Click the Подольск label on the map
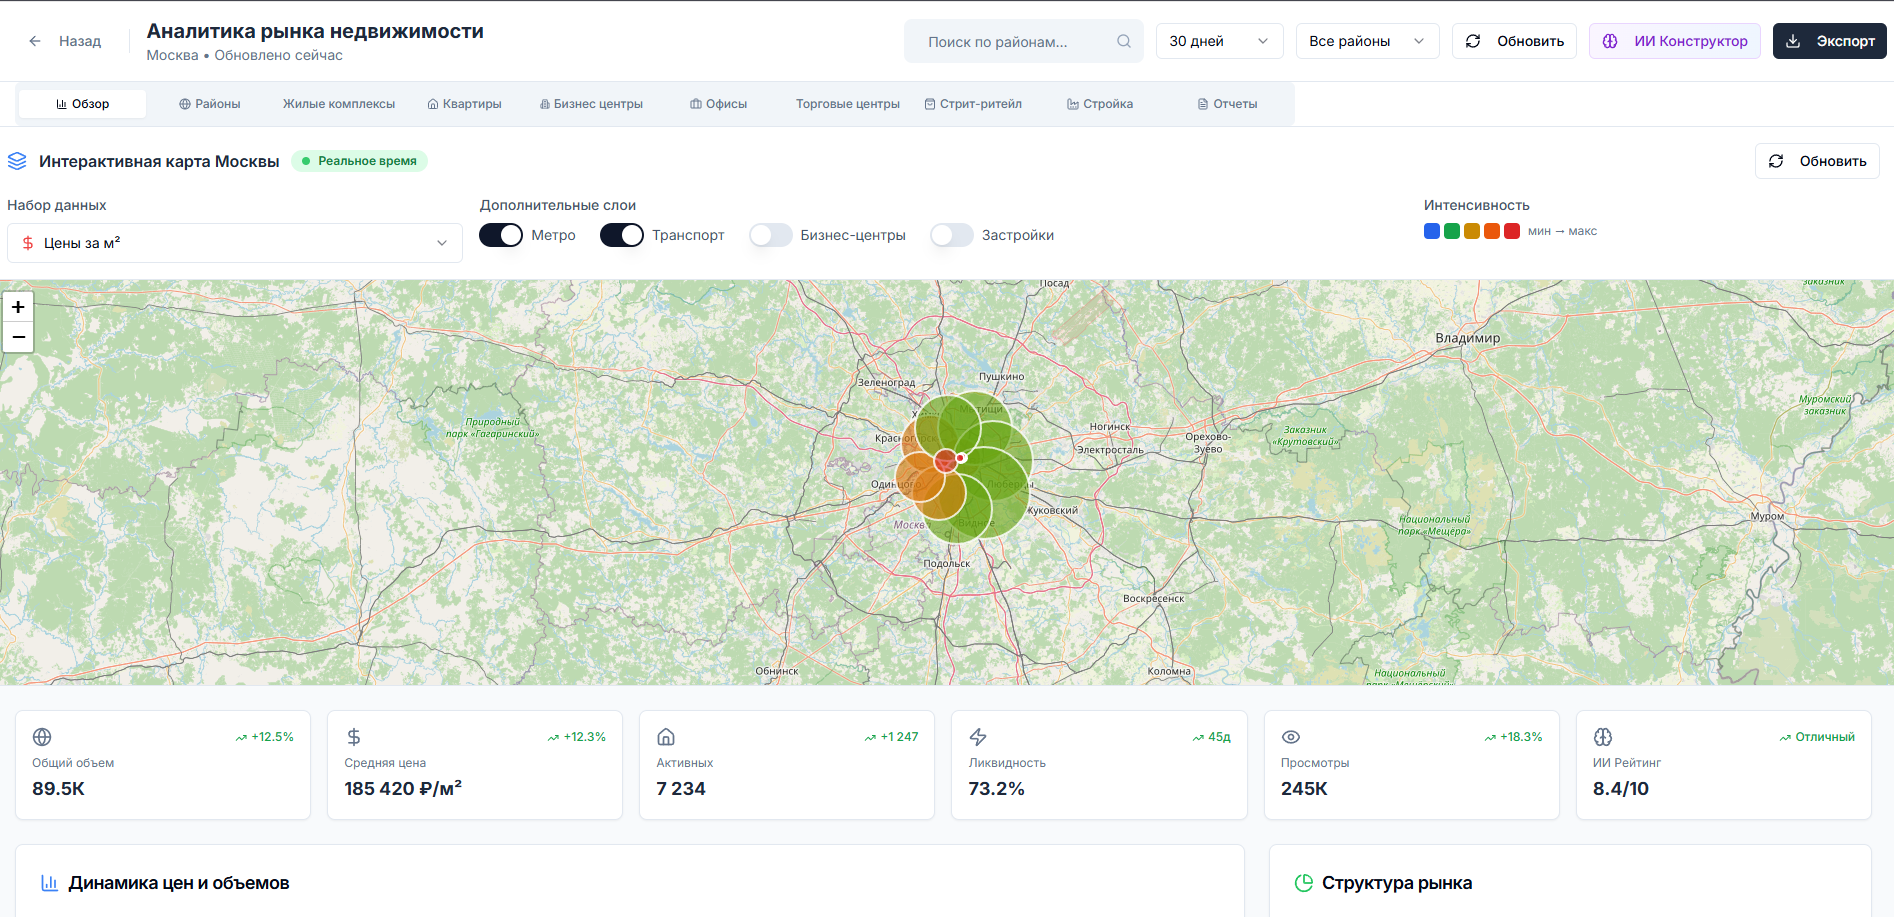Screen dimensions: 1894x917 coord(947,564)
